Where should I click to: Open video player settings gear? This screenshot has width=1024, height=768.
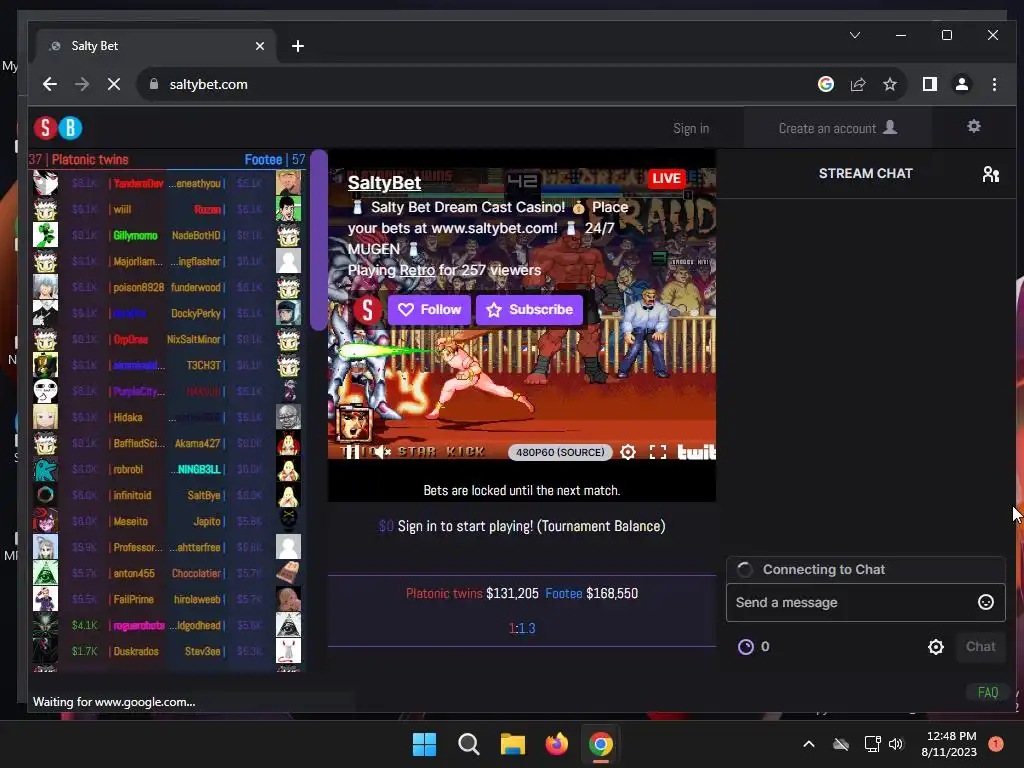[x=628, y=452]
